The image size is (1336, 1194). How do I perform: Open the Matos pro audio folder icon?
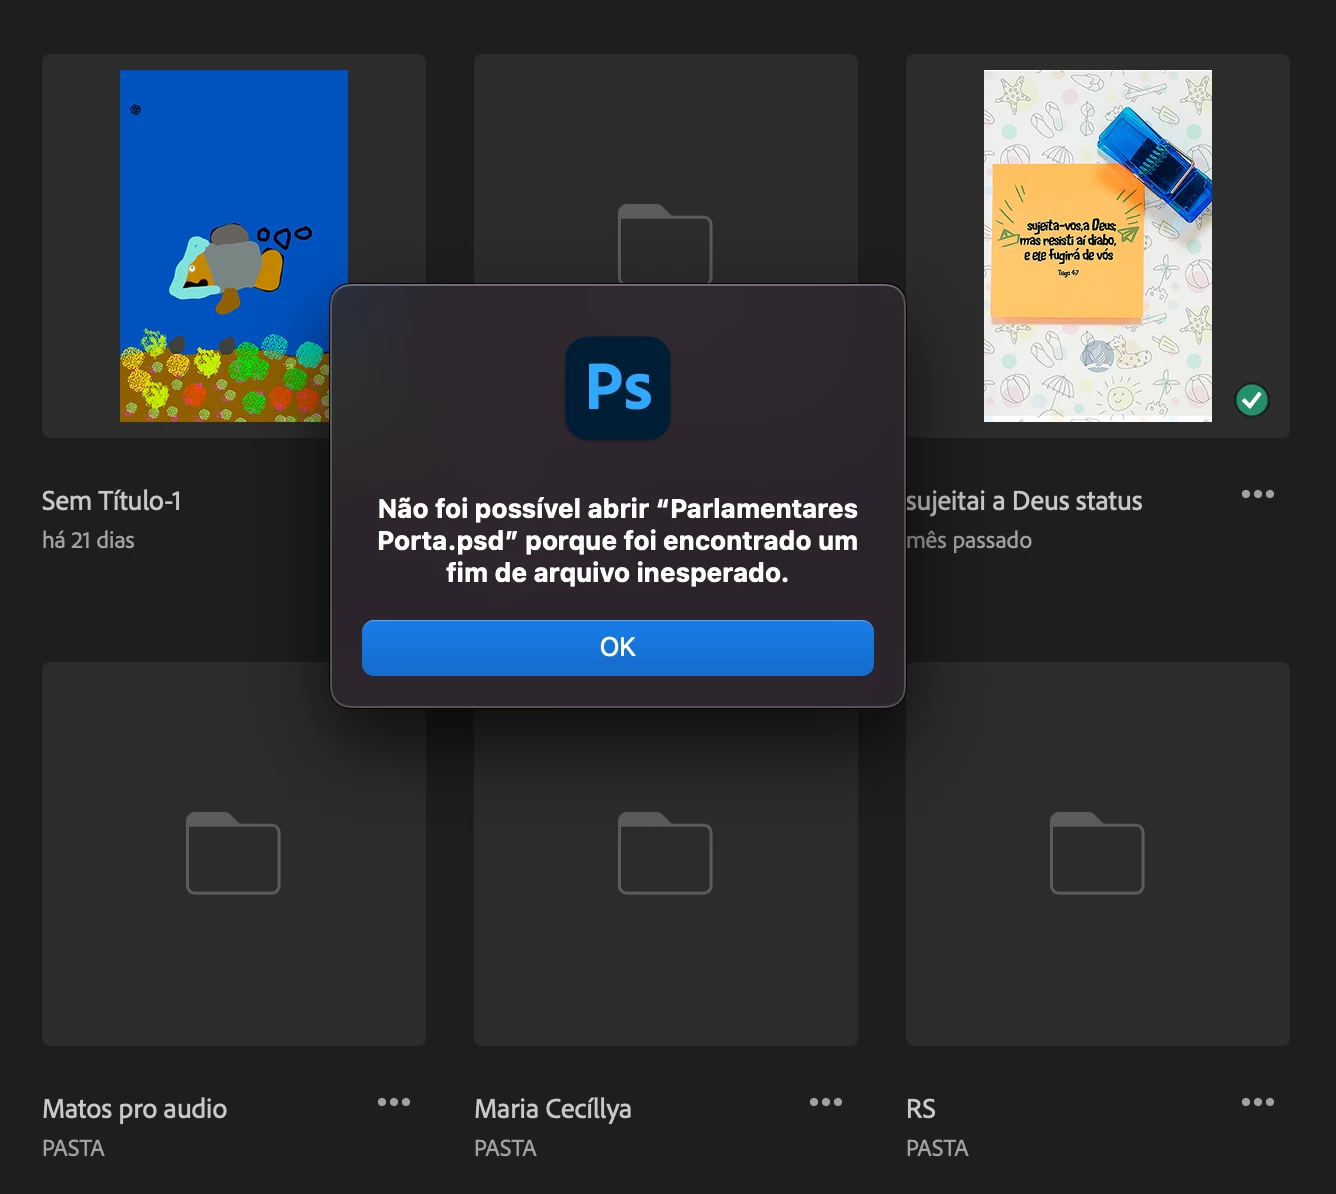tap(233, 853)
